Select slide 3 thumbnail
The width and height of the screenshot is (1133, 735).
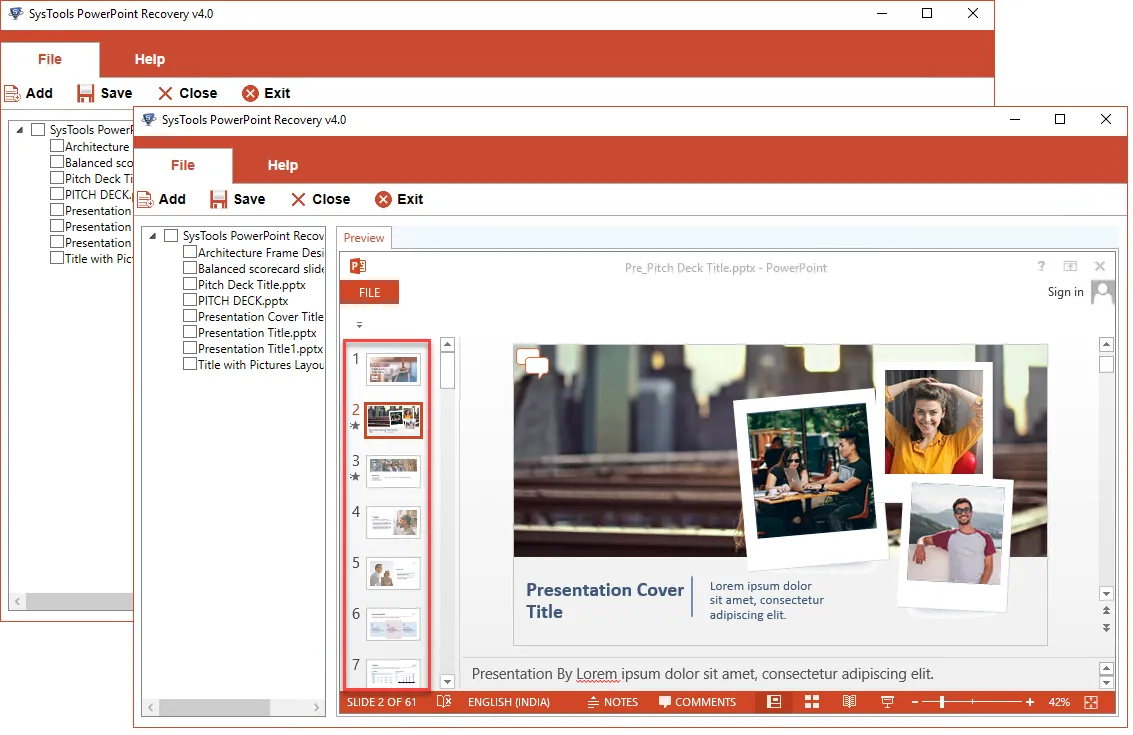[x=393, y=471]
